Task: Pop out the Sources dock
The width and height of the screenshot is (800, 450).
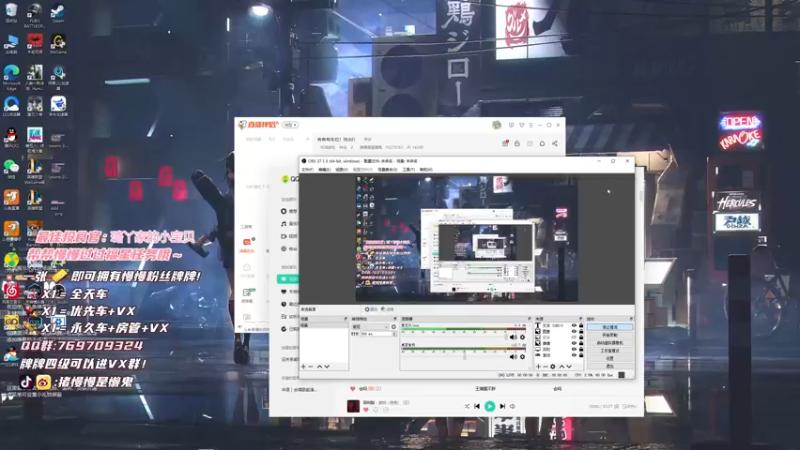Action: click(x=581, y=319)
